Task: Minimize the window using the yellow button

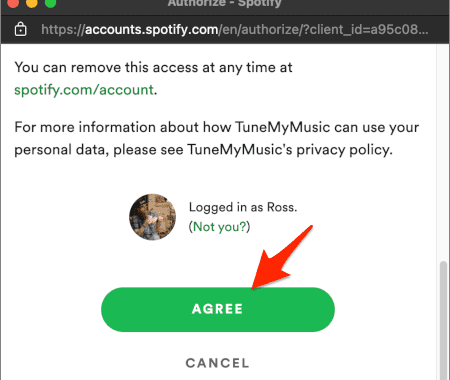Action: pos(32,3)
